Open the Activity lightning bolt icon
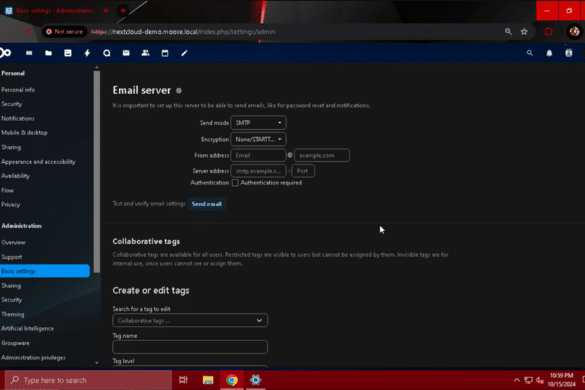The width and height of the screenshot is (585, 390). (x=87, y=53)
